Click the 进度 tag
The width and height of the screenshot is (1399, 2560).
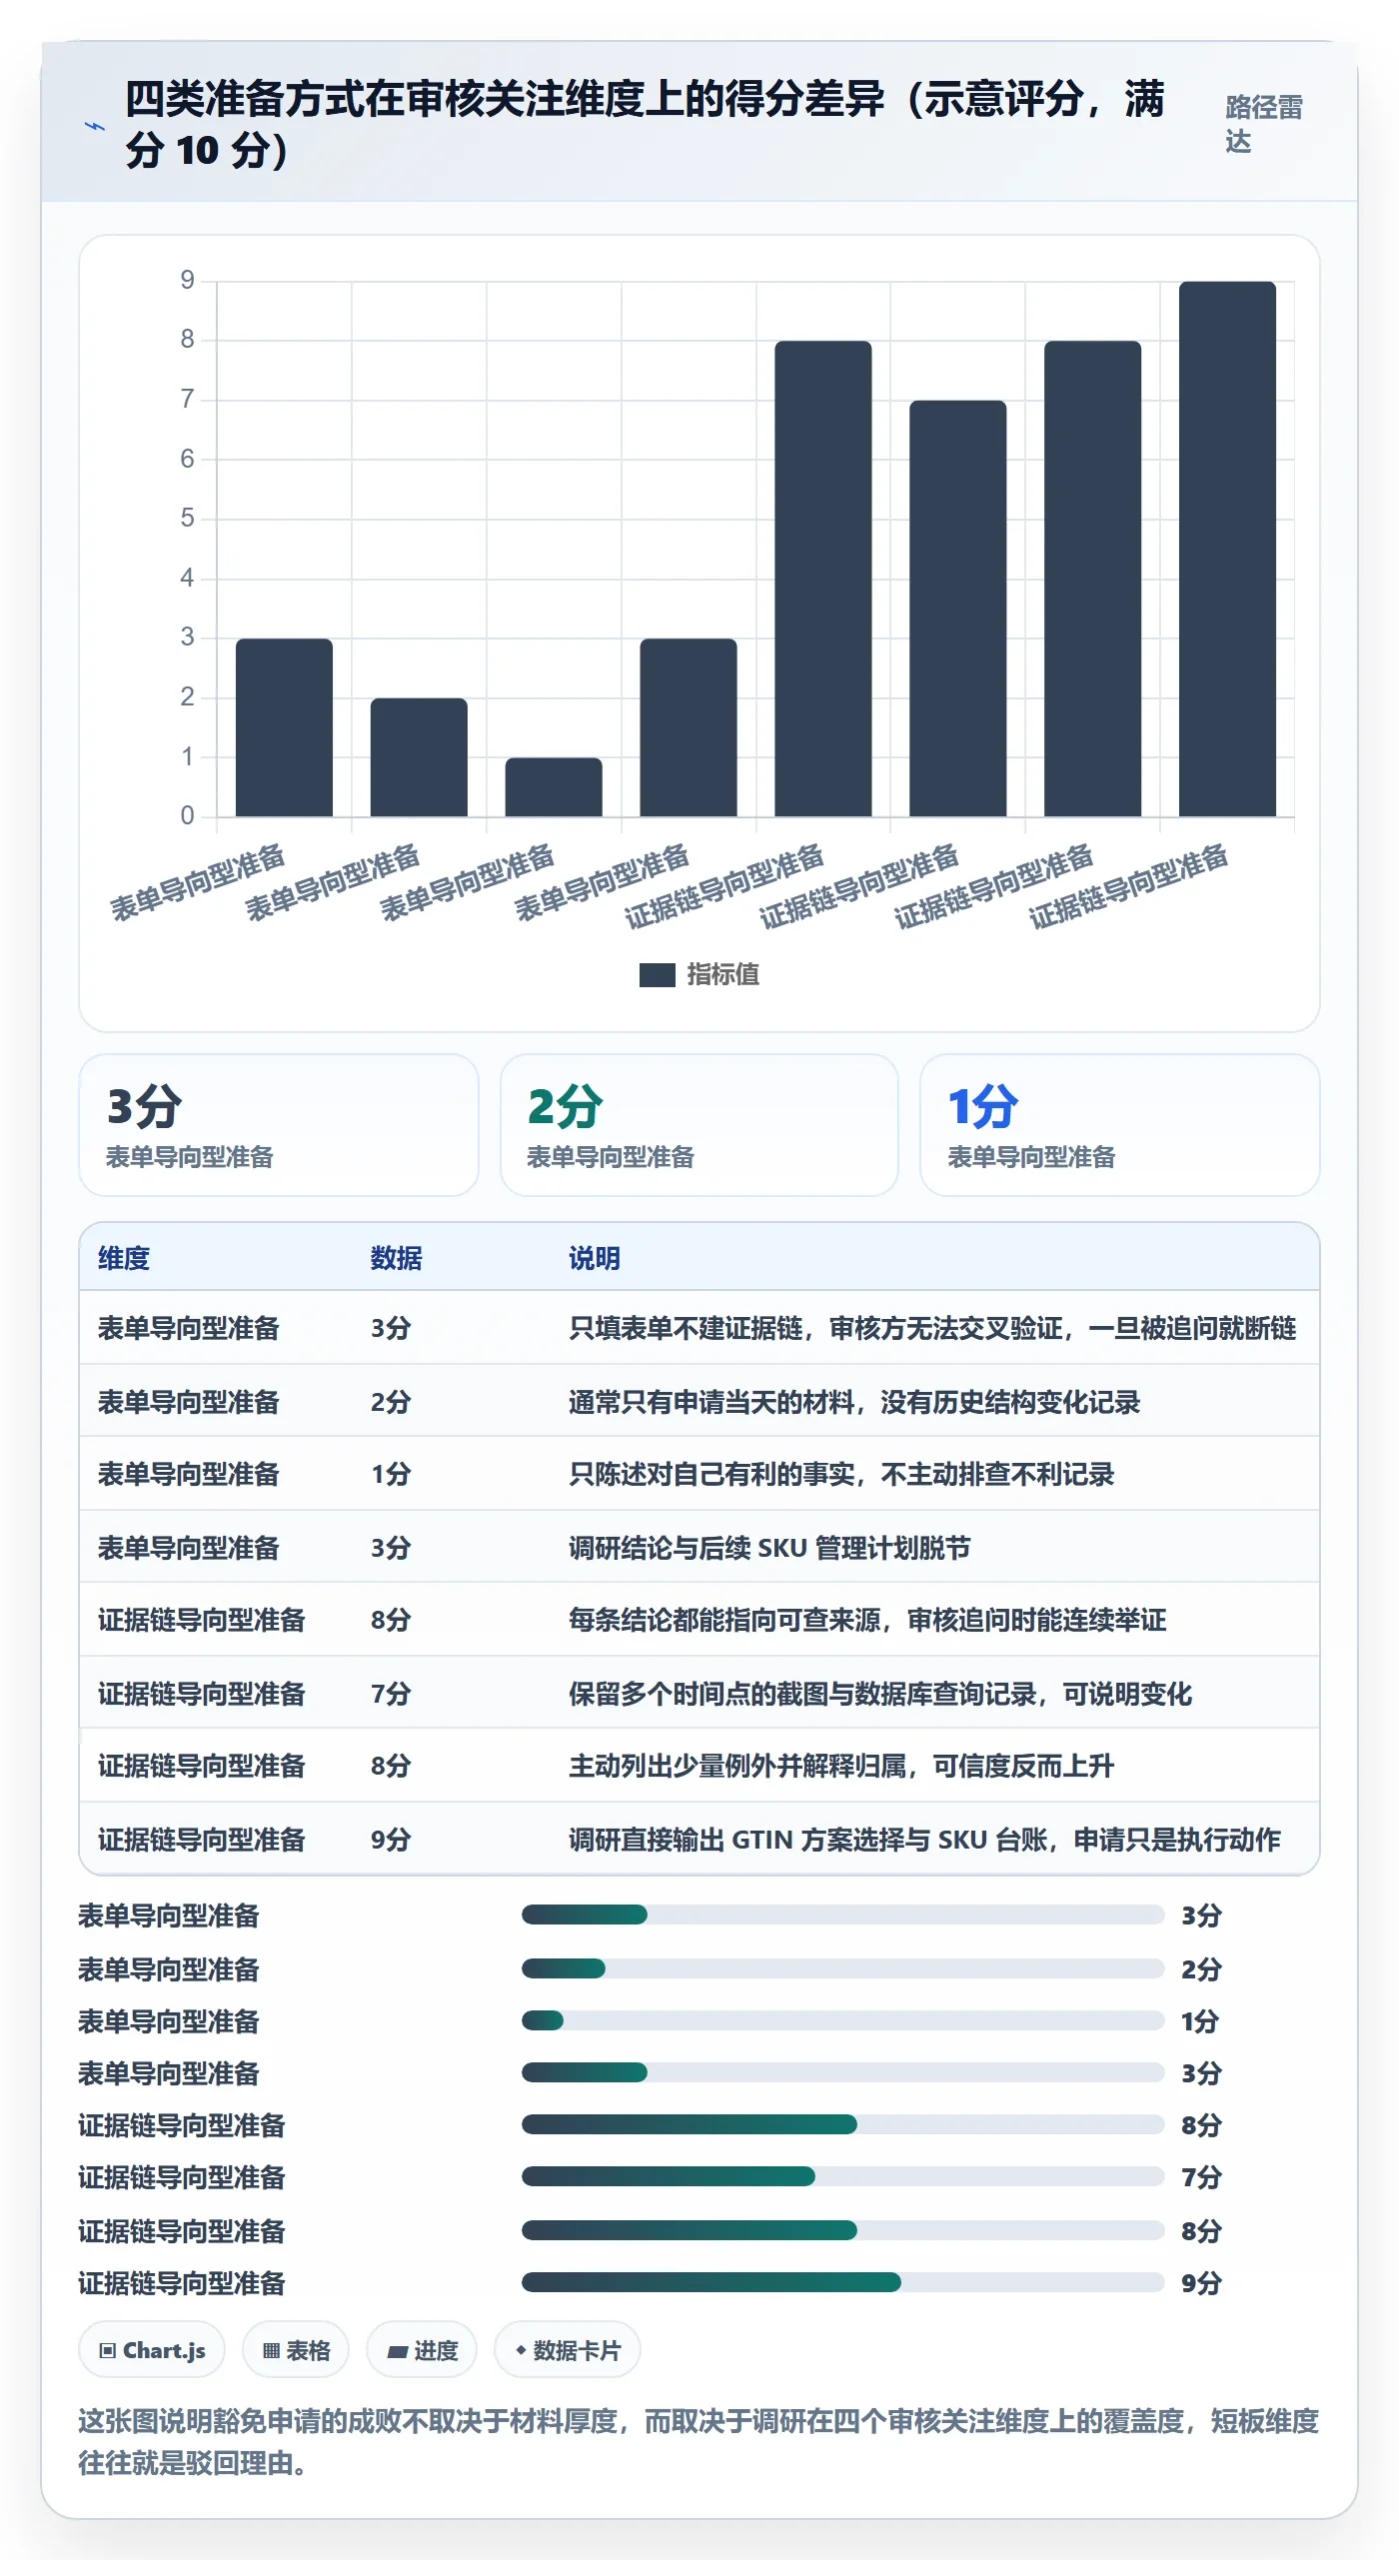coord(422,2351)
